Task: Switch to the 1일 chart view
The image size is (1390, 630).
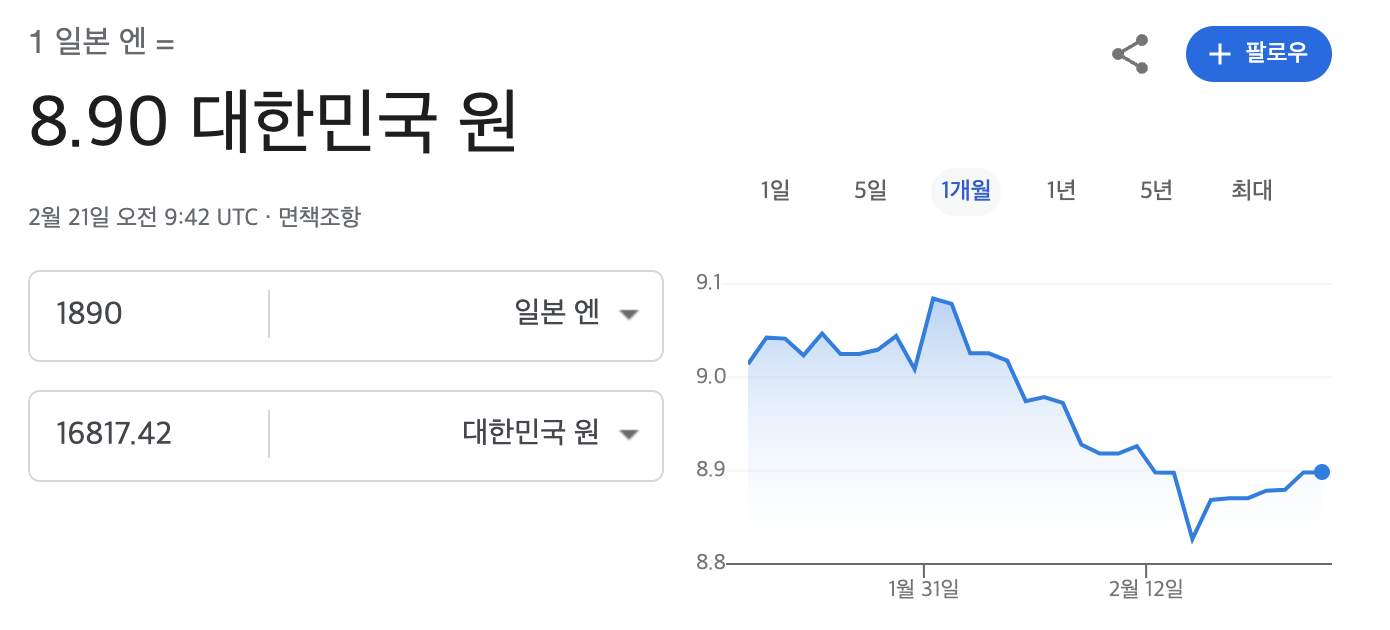Action: point(775,191)
